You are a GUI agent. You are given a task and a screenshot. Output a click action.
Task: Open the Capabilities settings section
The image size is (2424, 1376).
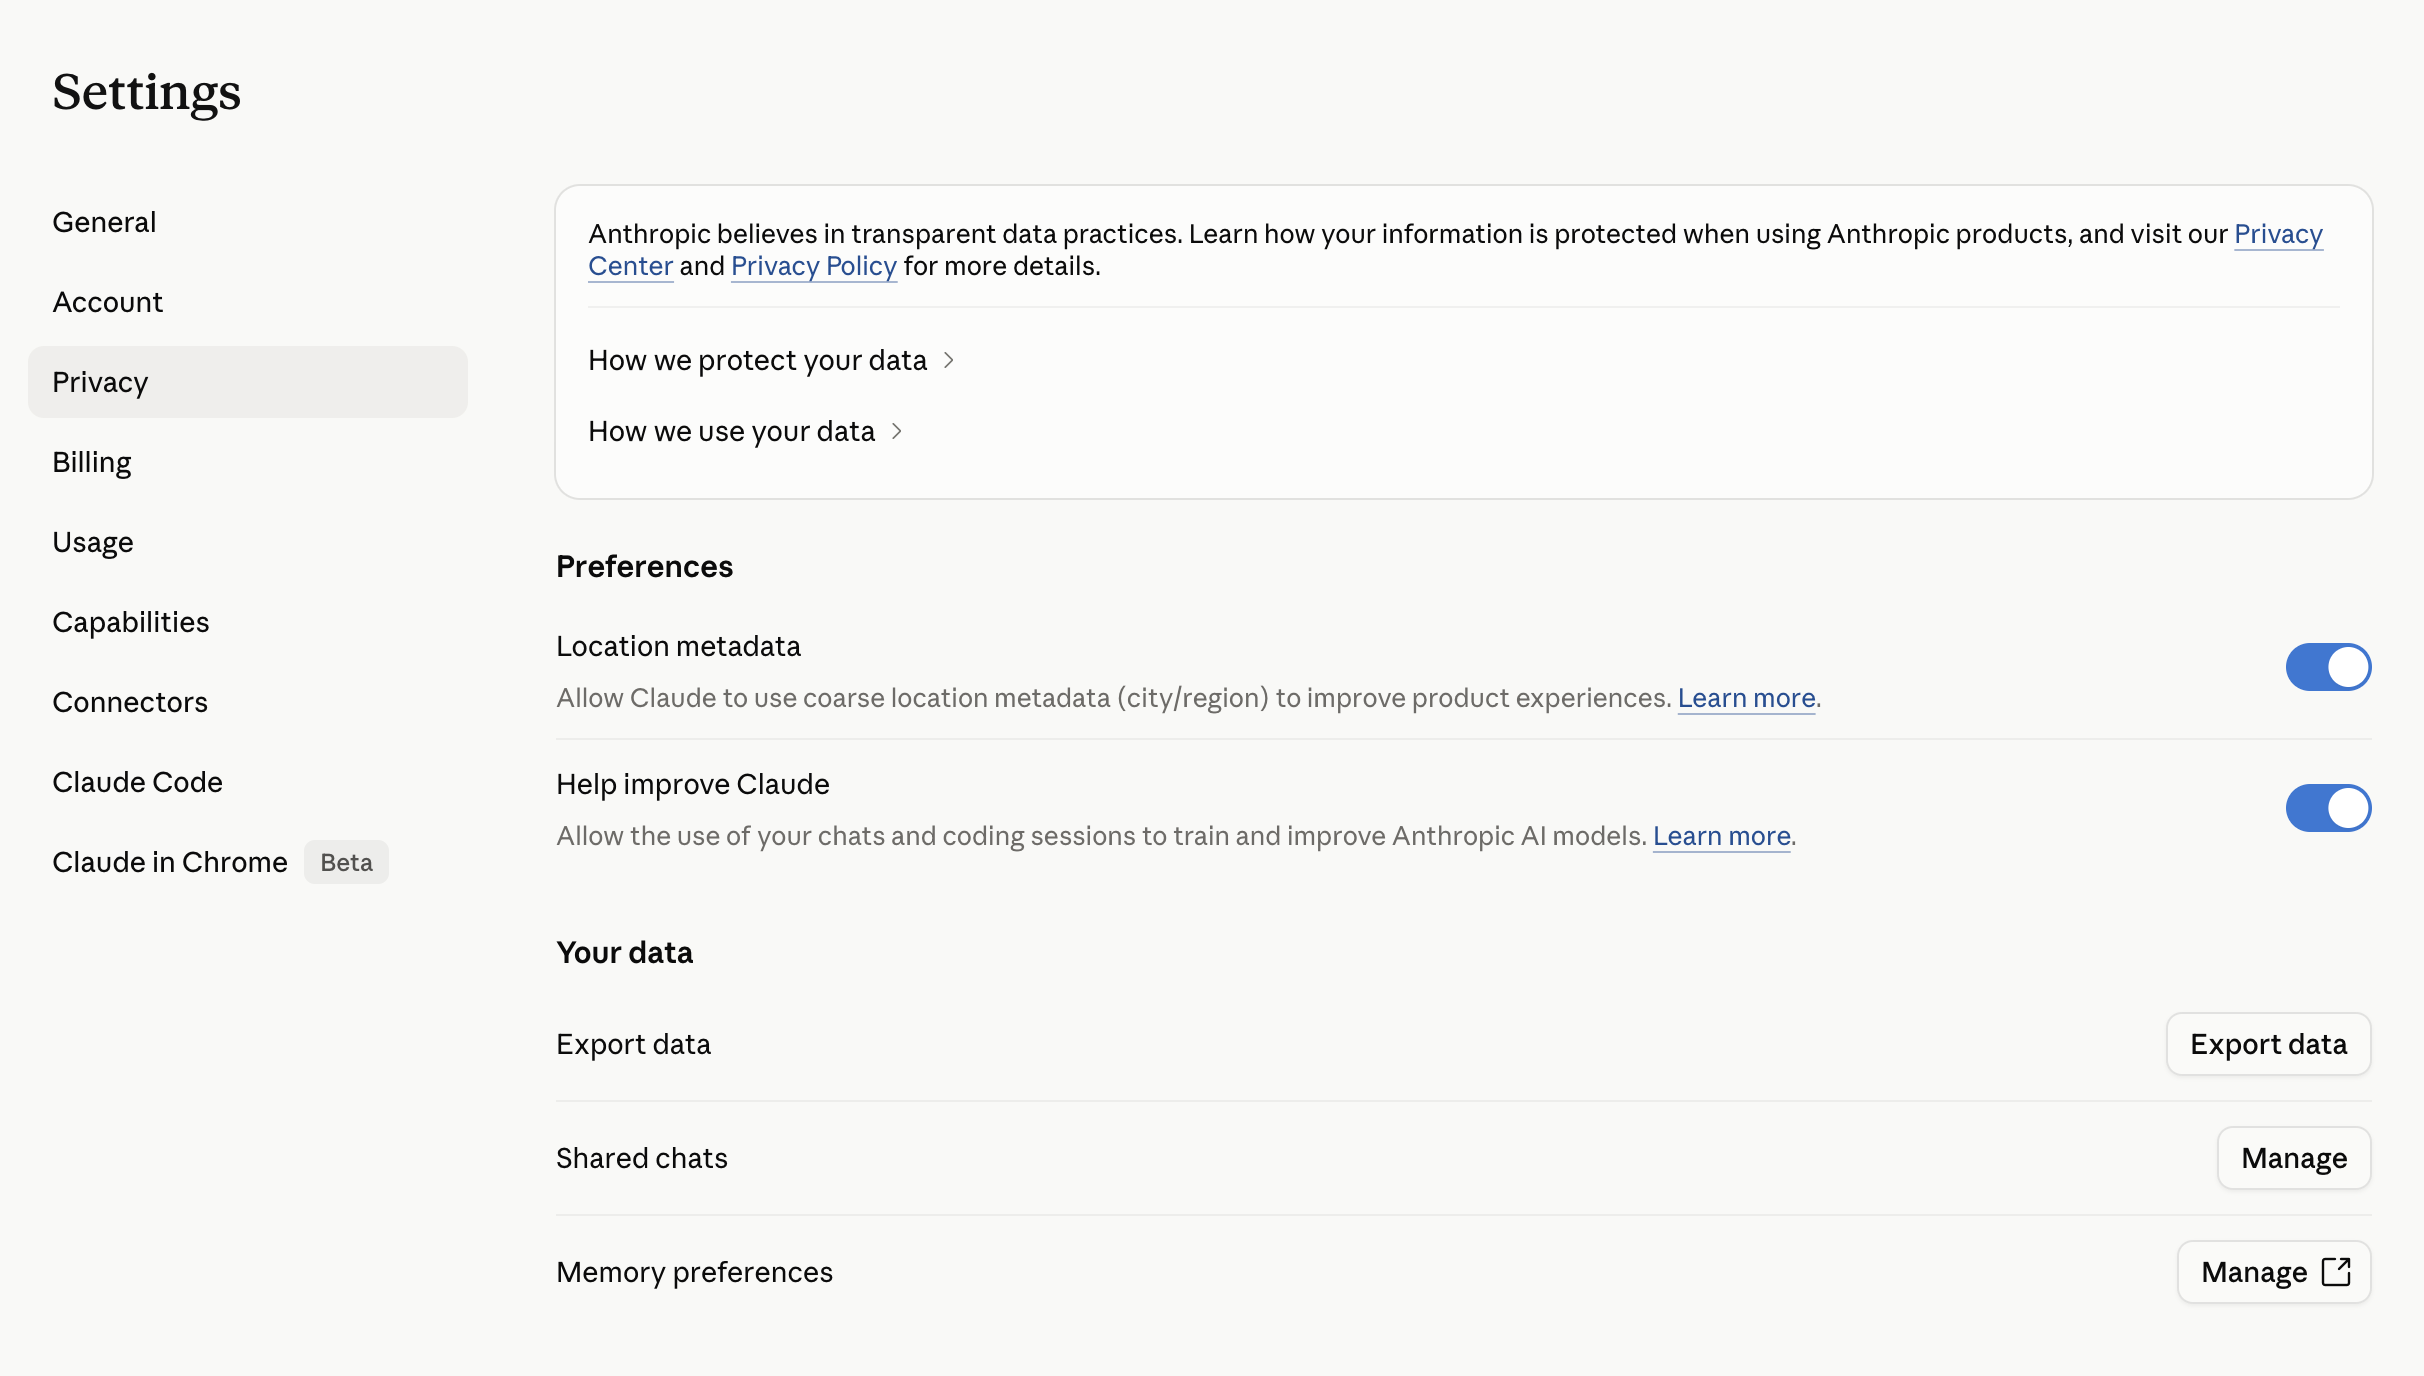130,621
